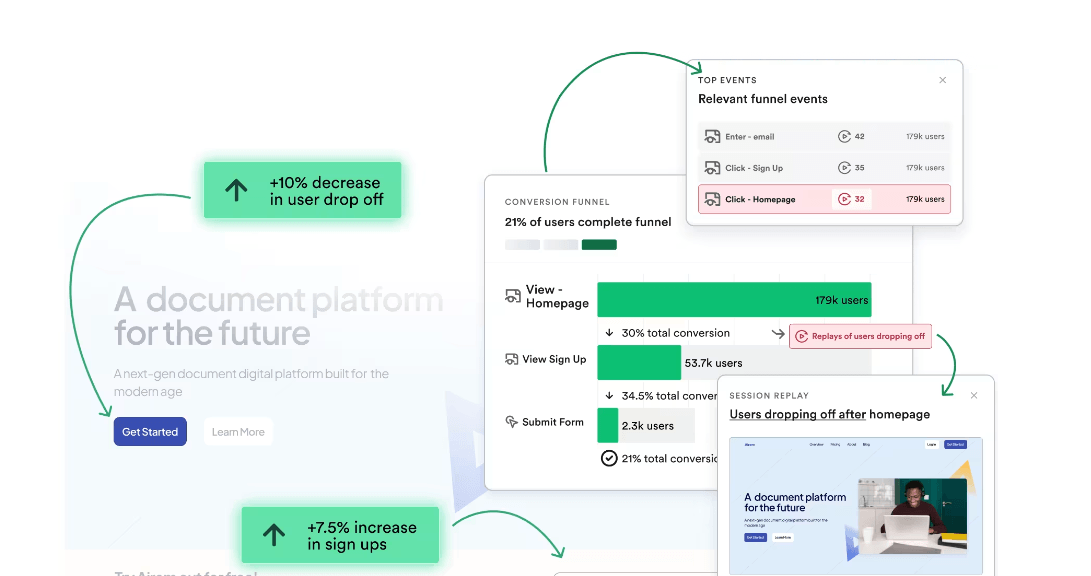Click the down arrow beside 30% total conversion
The height and width of the screenshot is (576, 1091).
610,333
